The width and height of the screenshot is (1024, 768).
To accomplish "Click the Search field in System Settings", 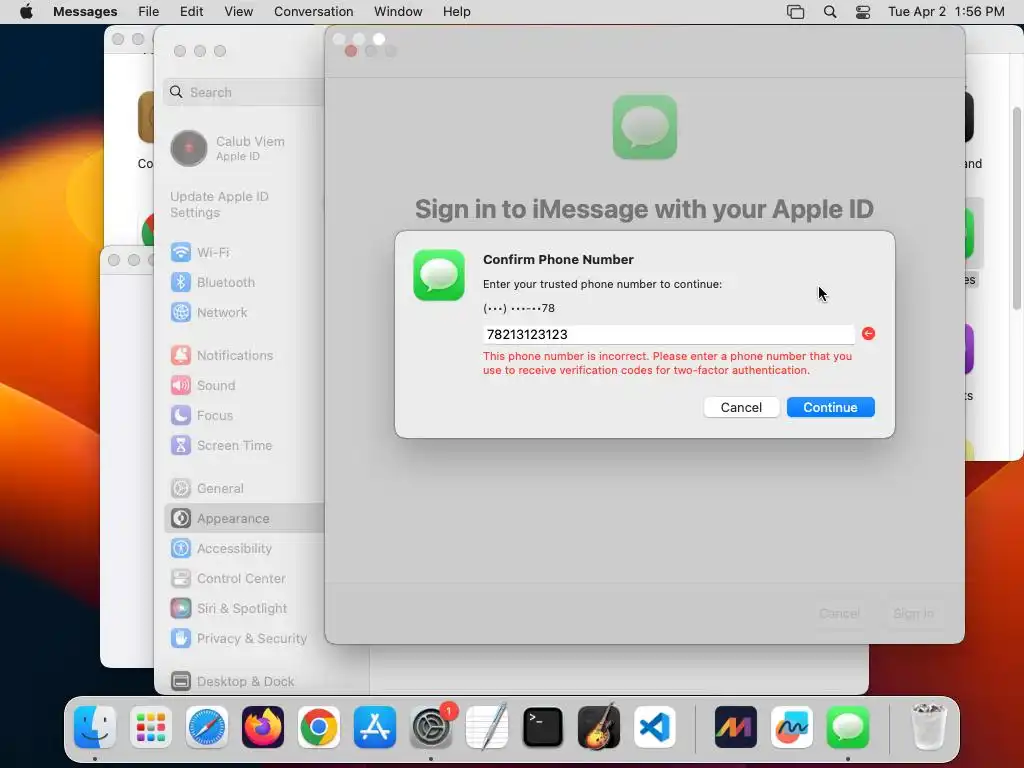I will tap(244, 92).
